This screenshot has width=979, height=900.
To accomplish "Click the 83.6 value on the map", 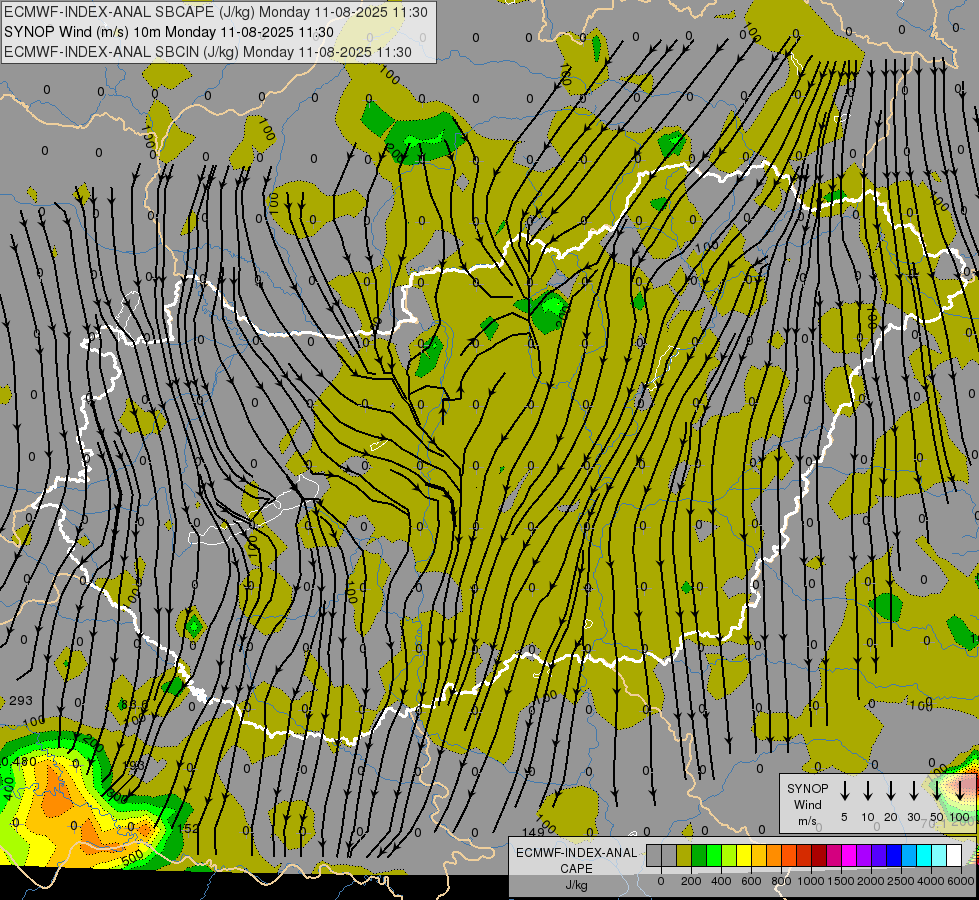I will point(134,705).
